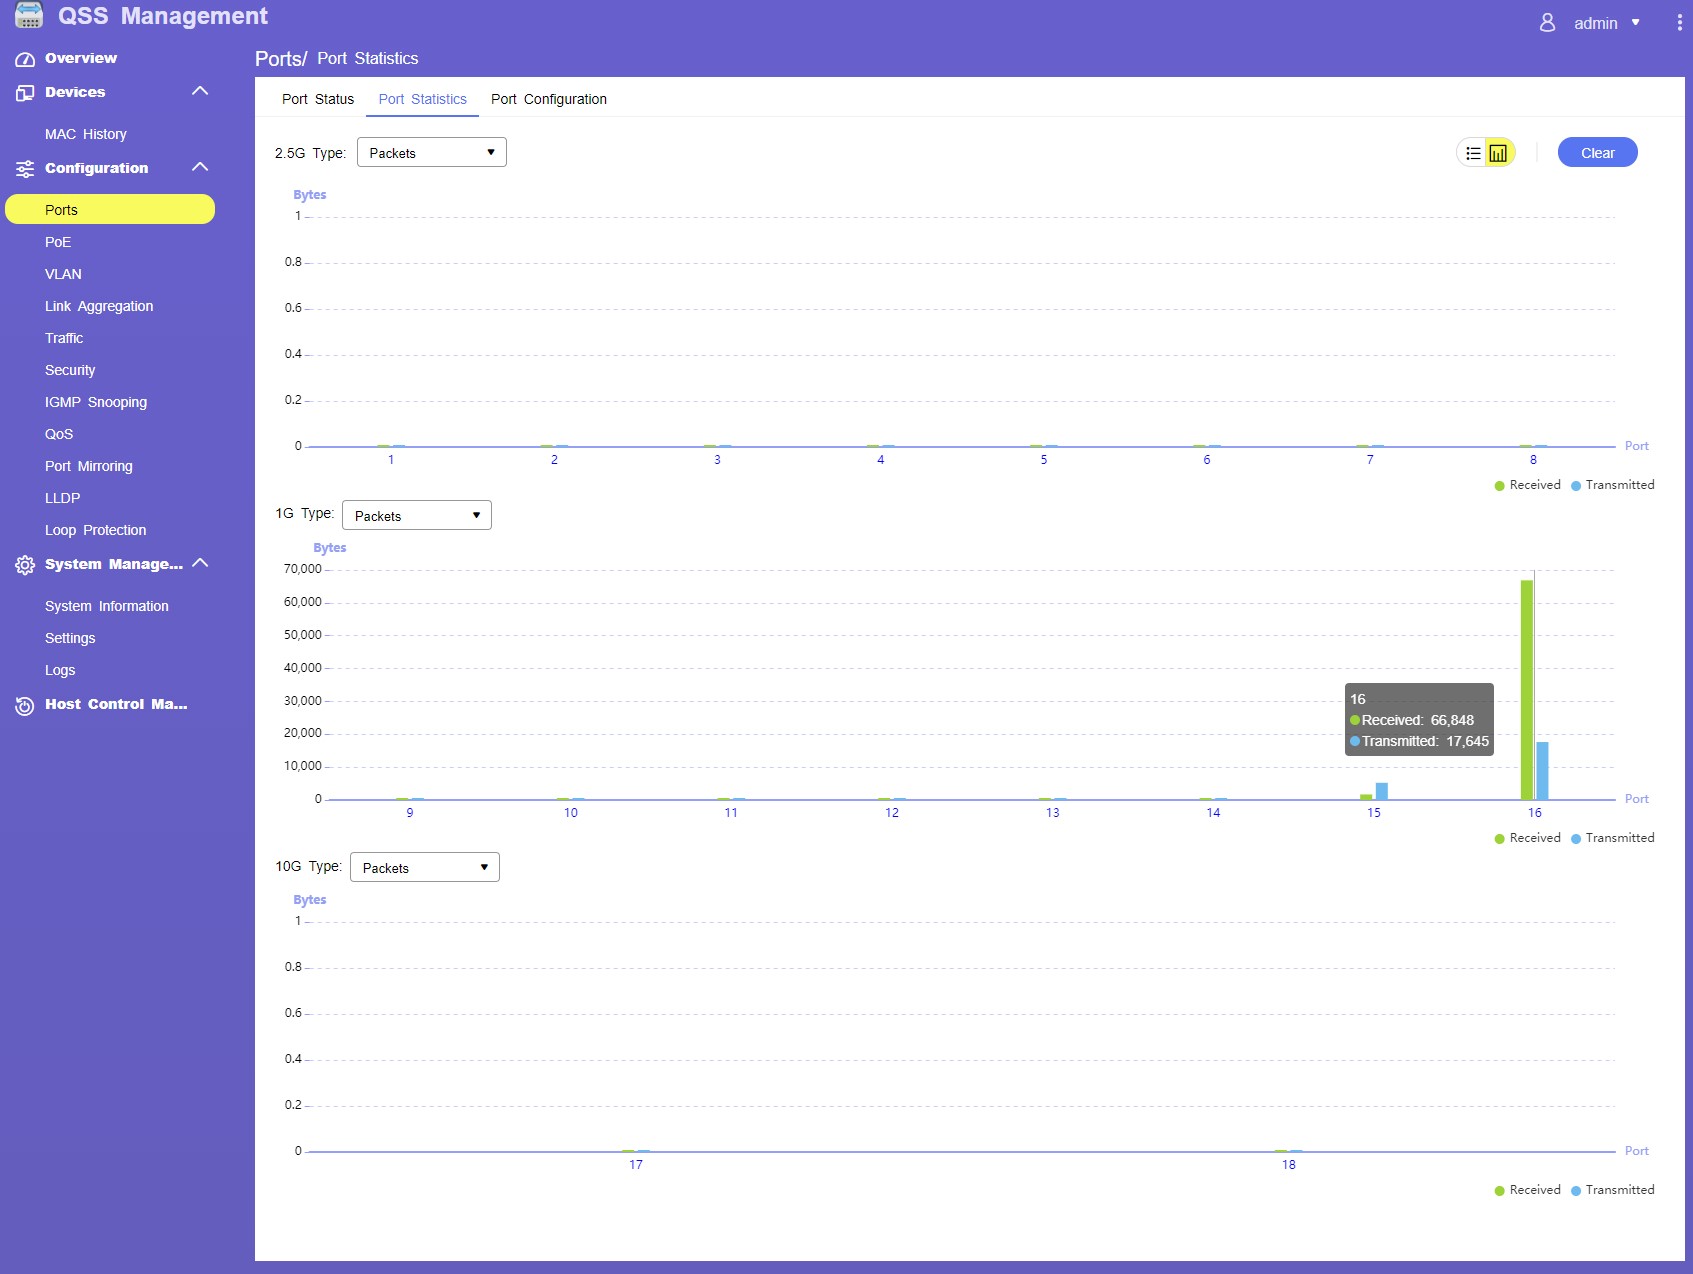Open the VLAN settings page

63,274
